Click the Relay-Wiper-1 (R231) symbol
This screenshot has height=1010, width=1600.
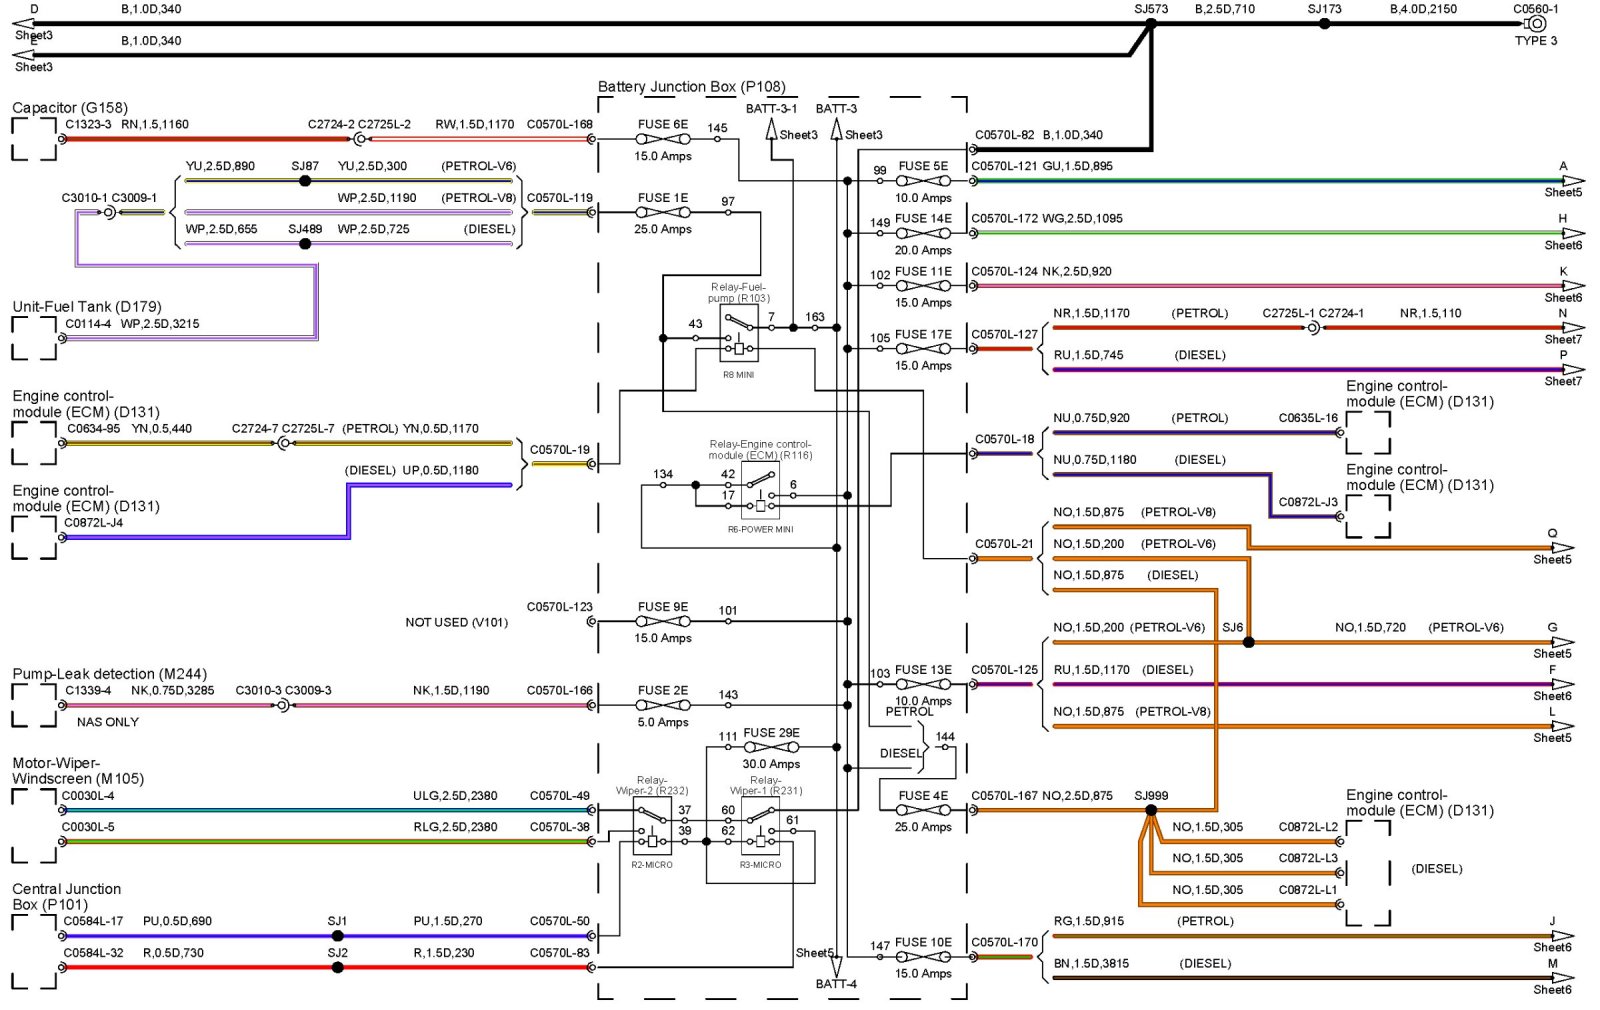point(760,826)
